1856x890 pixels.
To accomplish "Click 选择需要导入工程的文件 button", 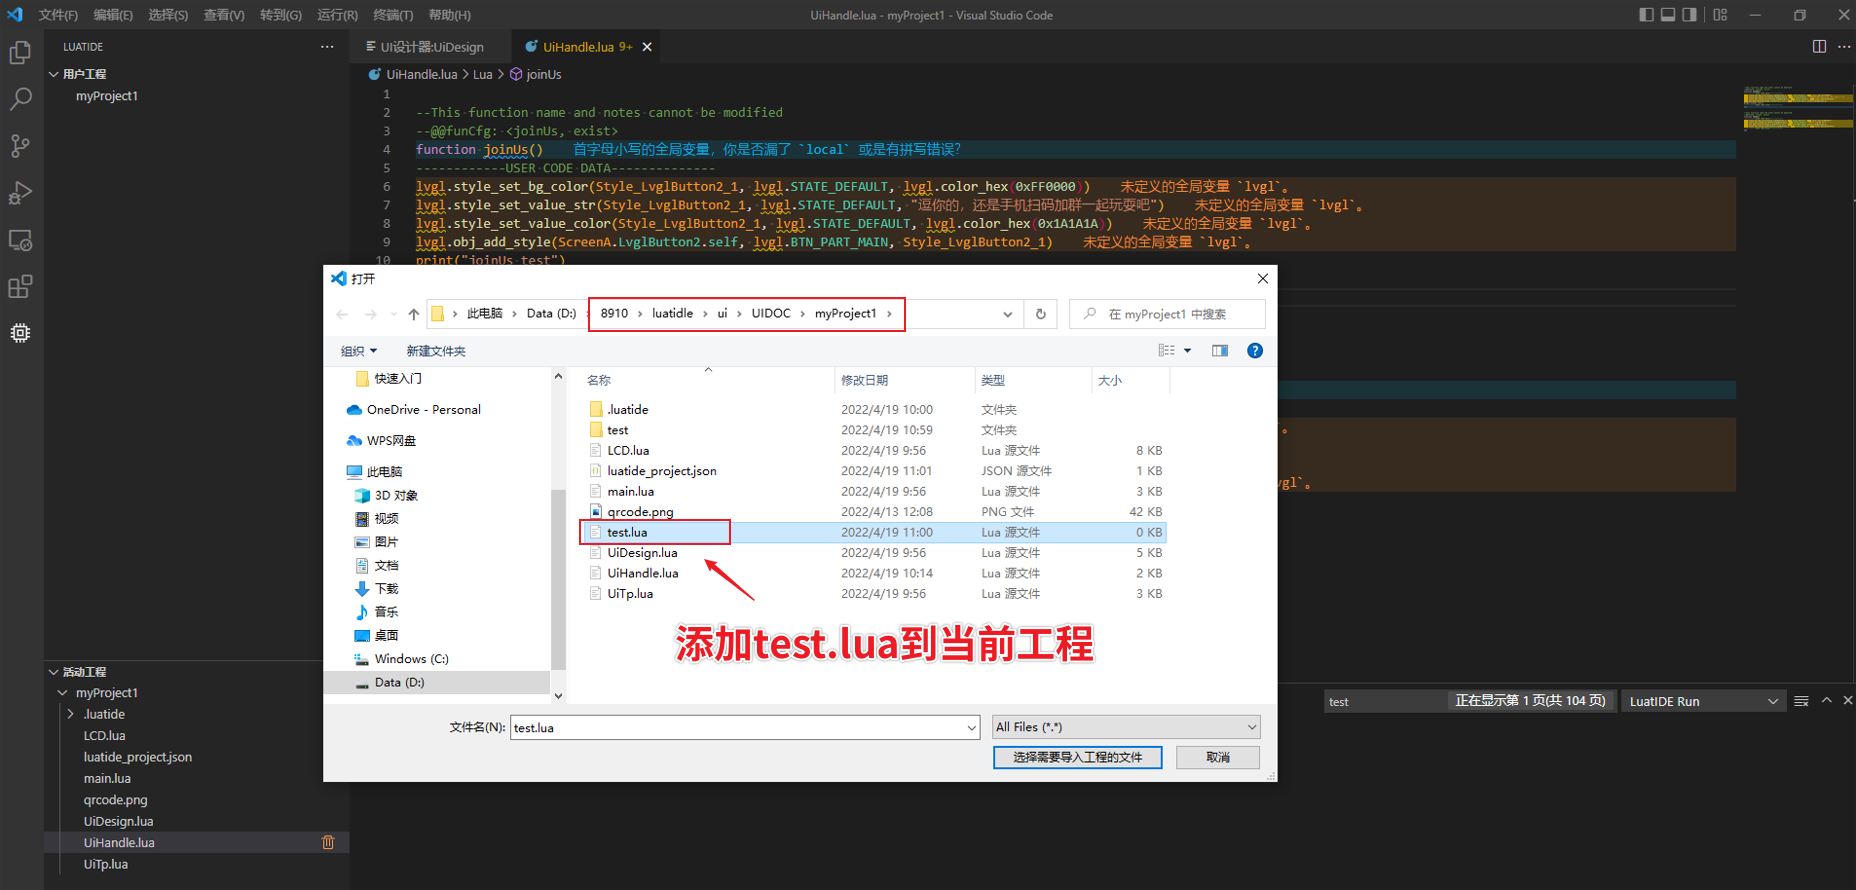I will tap(1078, 758).
